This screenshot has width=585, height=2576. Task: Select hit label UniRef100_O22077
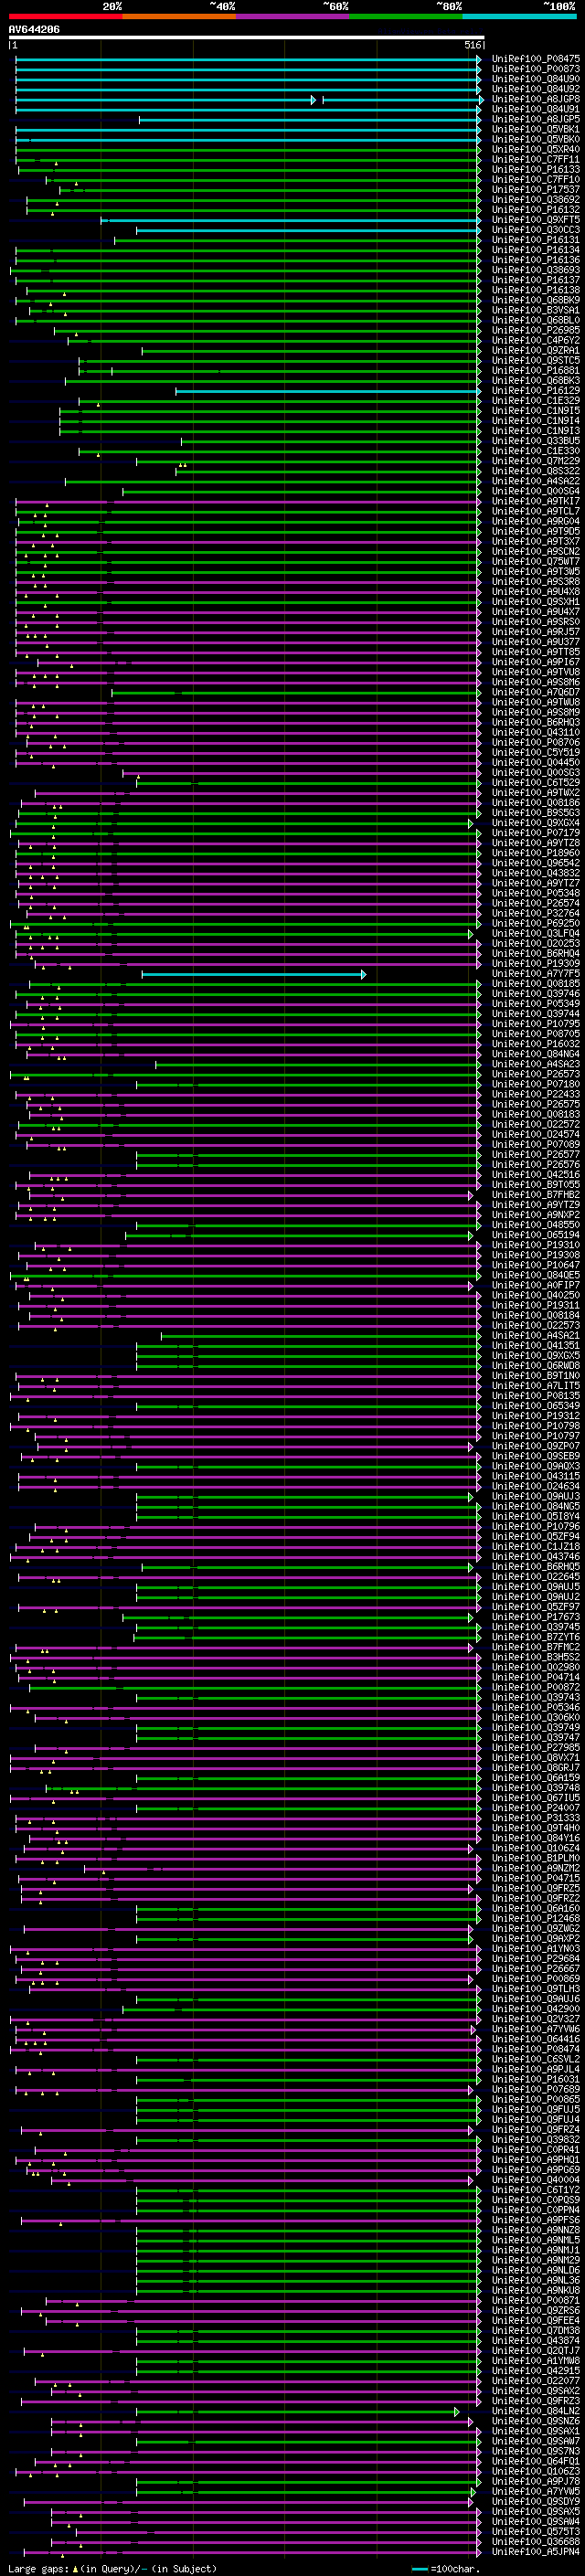[535, 2381]
